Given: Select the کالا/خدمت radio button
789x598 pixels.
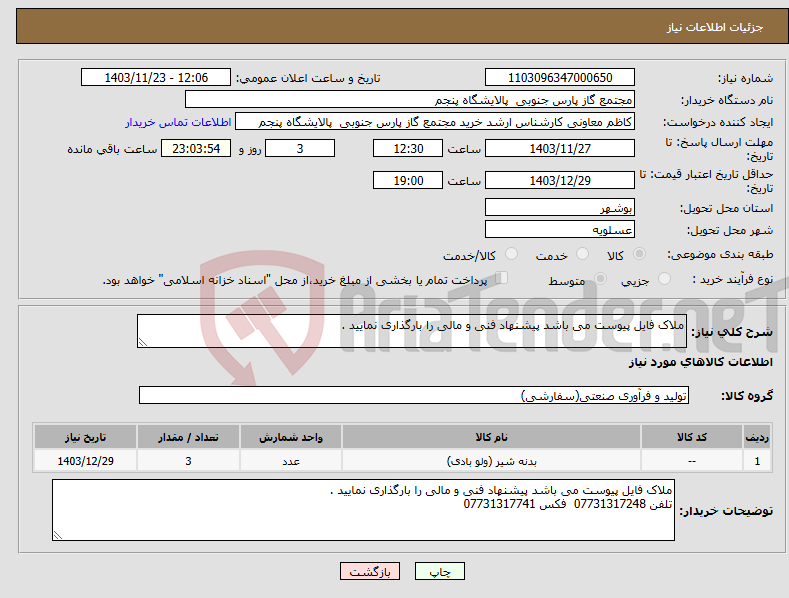Looking at the screenshot, I should coord(511,254).
